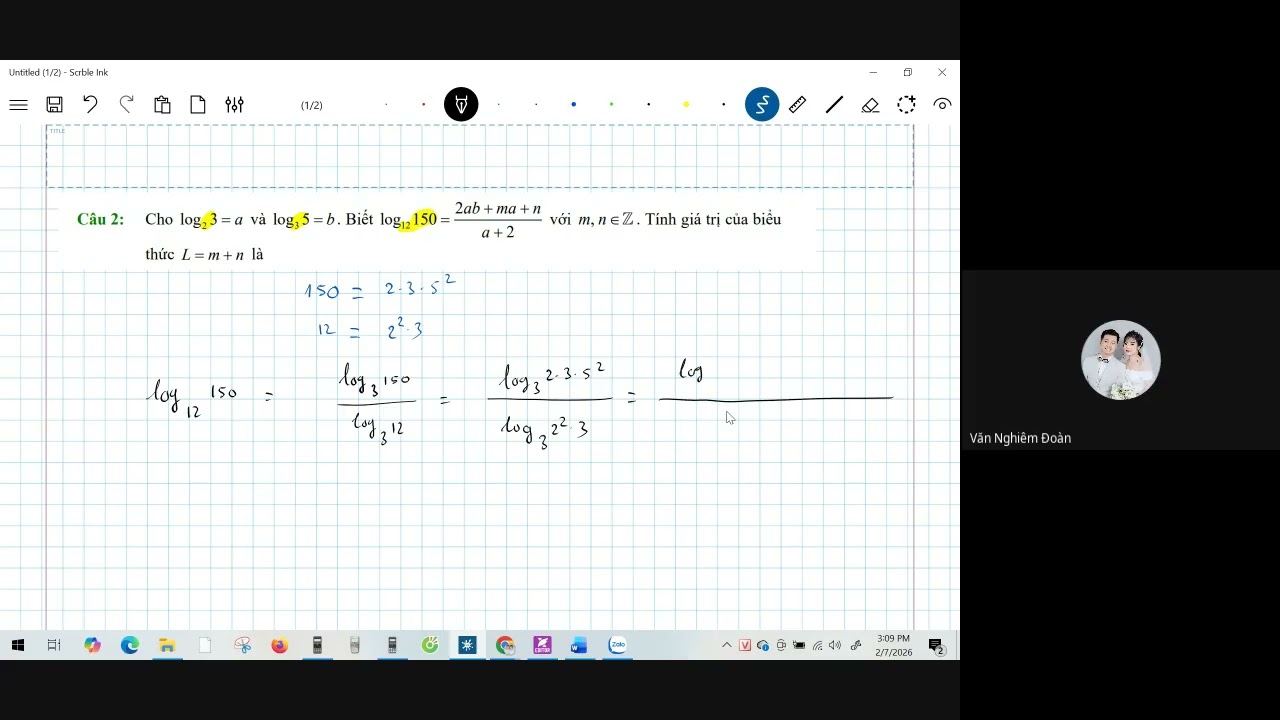
Task: Click the Wi-Fi network tray icon
Action: click(817, 646)
